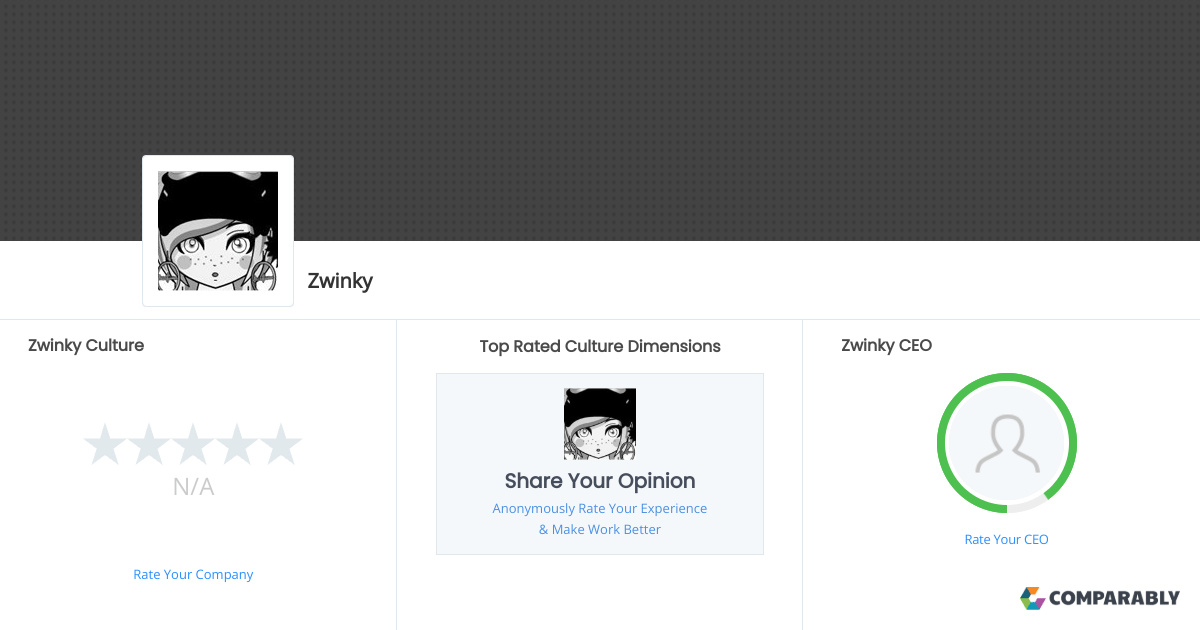Open Anonymously Rate Your Experience link
This screenshot has height=630, width=1200.
pyautogui.click(x=600, y=509)
